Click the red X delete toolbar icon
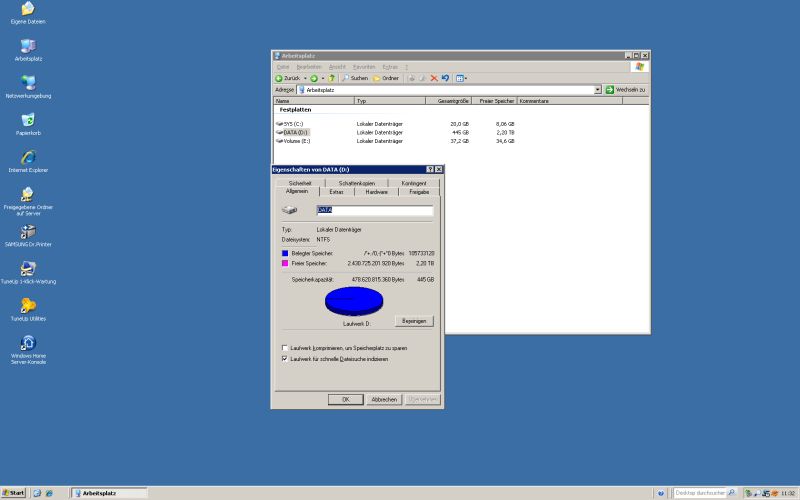 434,78
